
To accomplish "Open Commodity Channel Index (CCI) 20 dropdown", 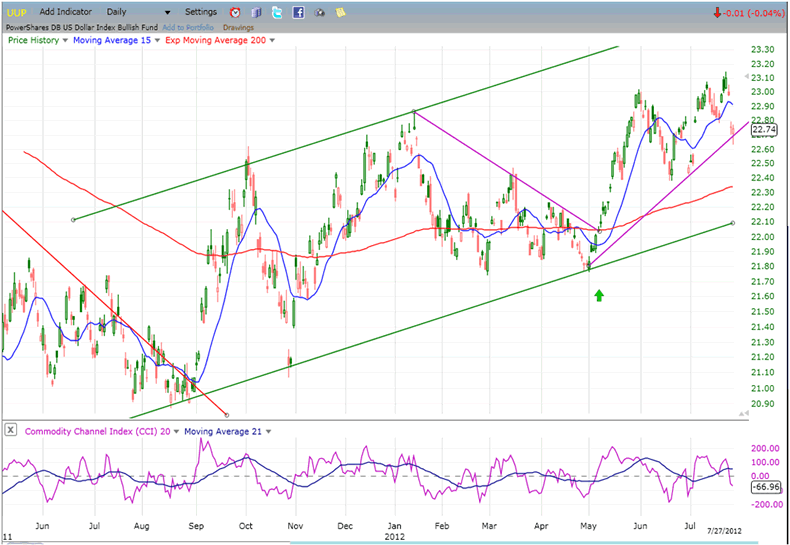I will 177,431.
